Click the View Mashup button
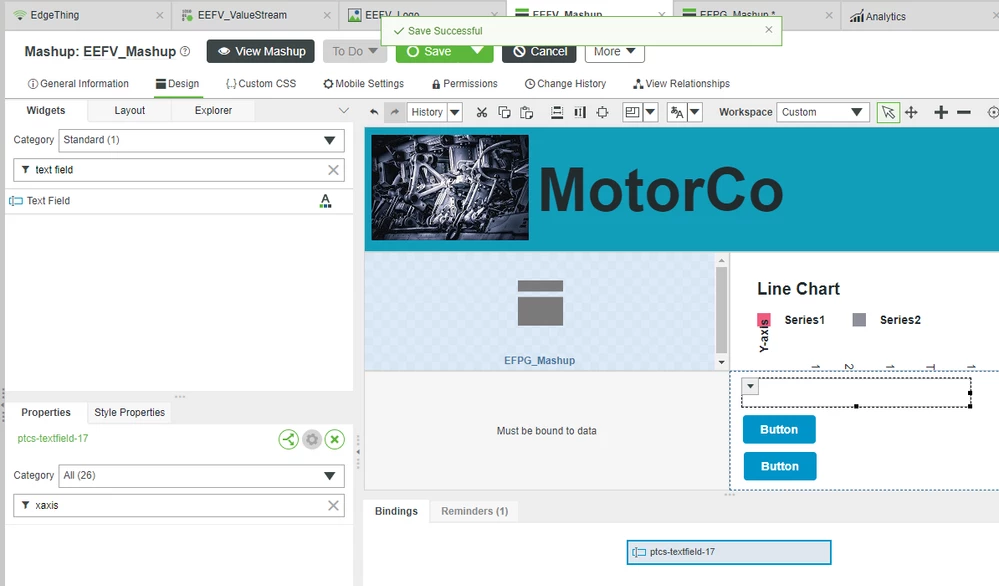Screen dimensions: 999x586 (x=261, y=51)
